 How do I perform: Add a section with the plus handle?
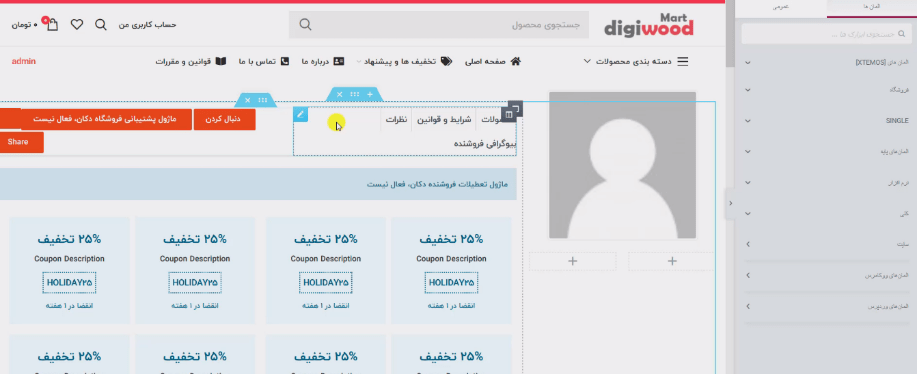[x=370, y=94]
